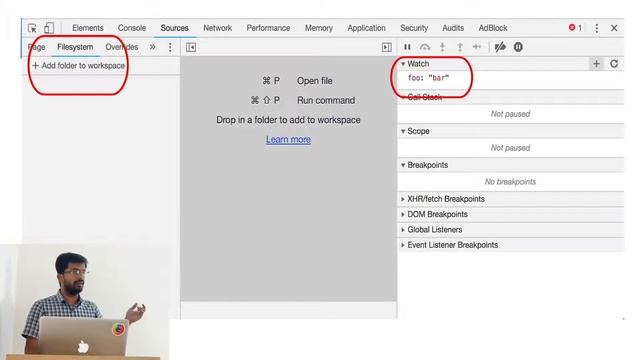Click the Step into function icon
This screenshot has height=360, width=640.
coord(442,47)
